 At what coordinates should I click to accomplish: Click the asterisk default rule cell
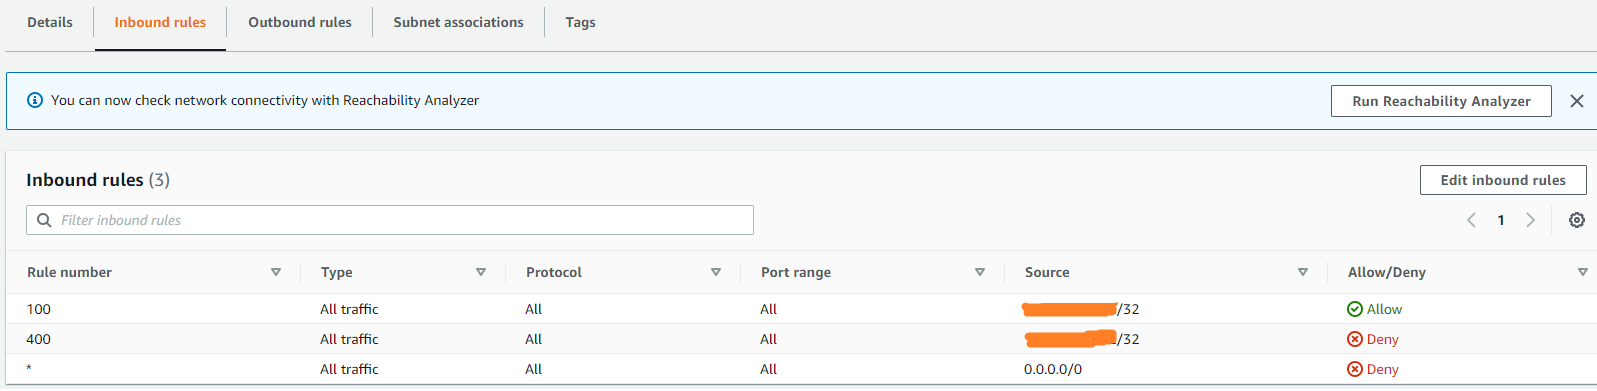pyautogui.click(x=29, y=369)
